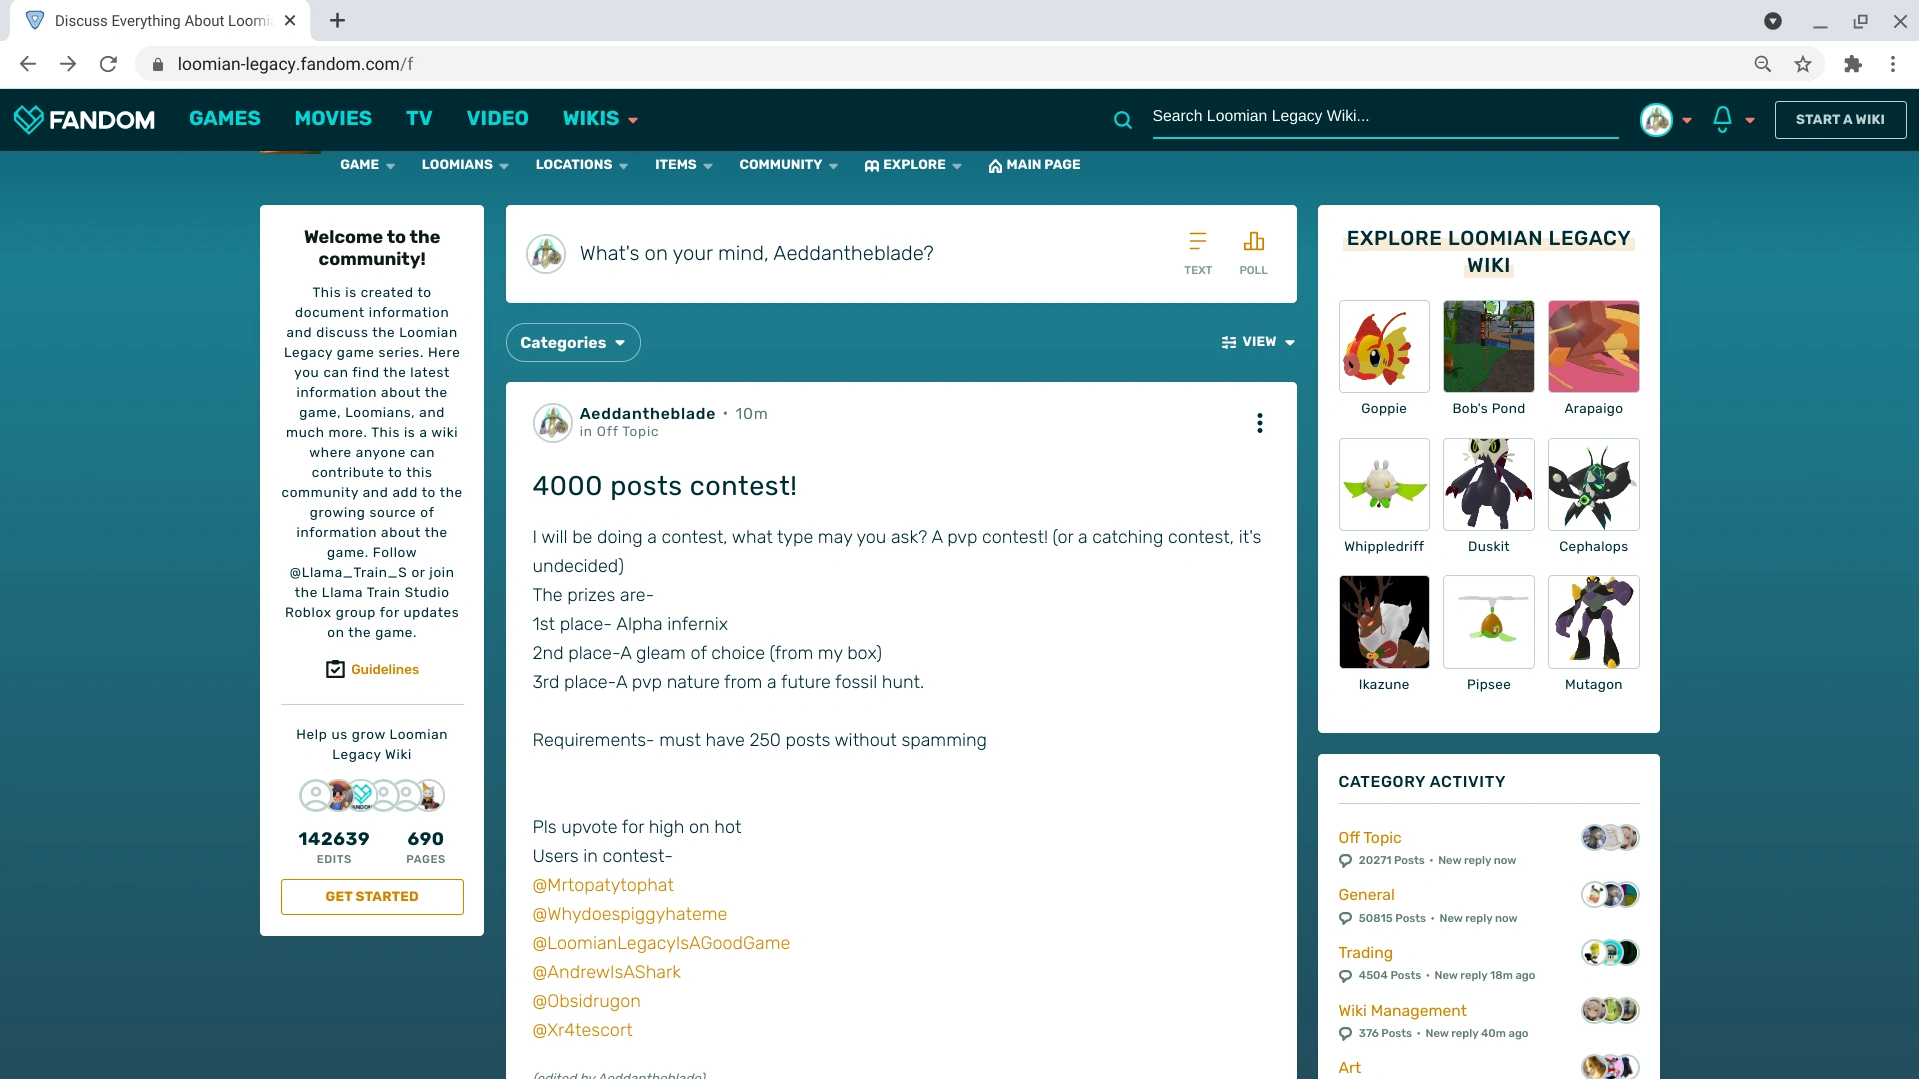The image size is (1919, 1079).
Task: Select the Text post mode
Action: (x=1197, y=250)
